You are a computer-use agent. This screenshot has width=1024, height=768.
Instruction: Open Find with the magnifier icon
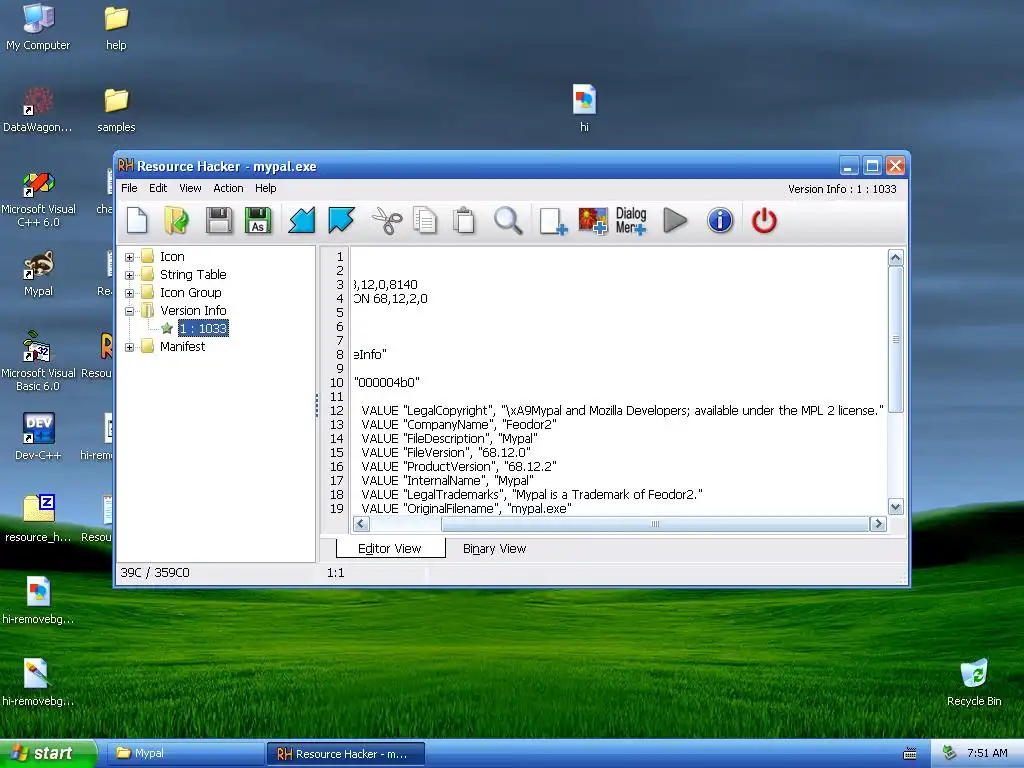(507, 221)
